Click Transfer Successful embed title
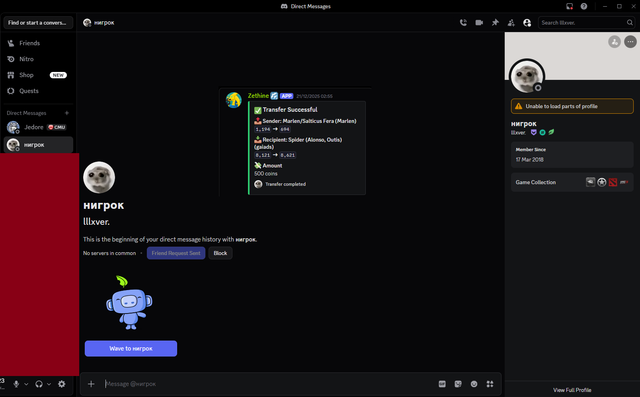Screen dimensions: 640x397 pyautogui.click(x=290, y=110)
